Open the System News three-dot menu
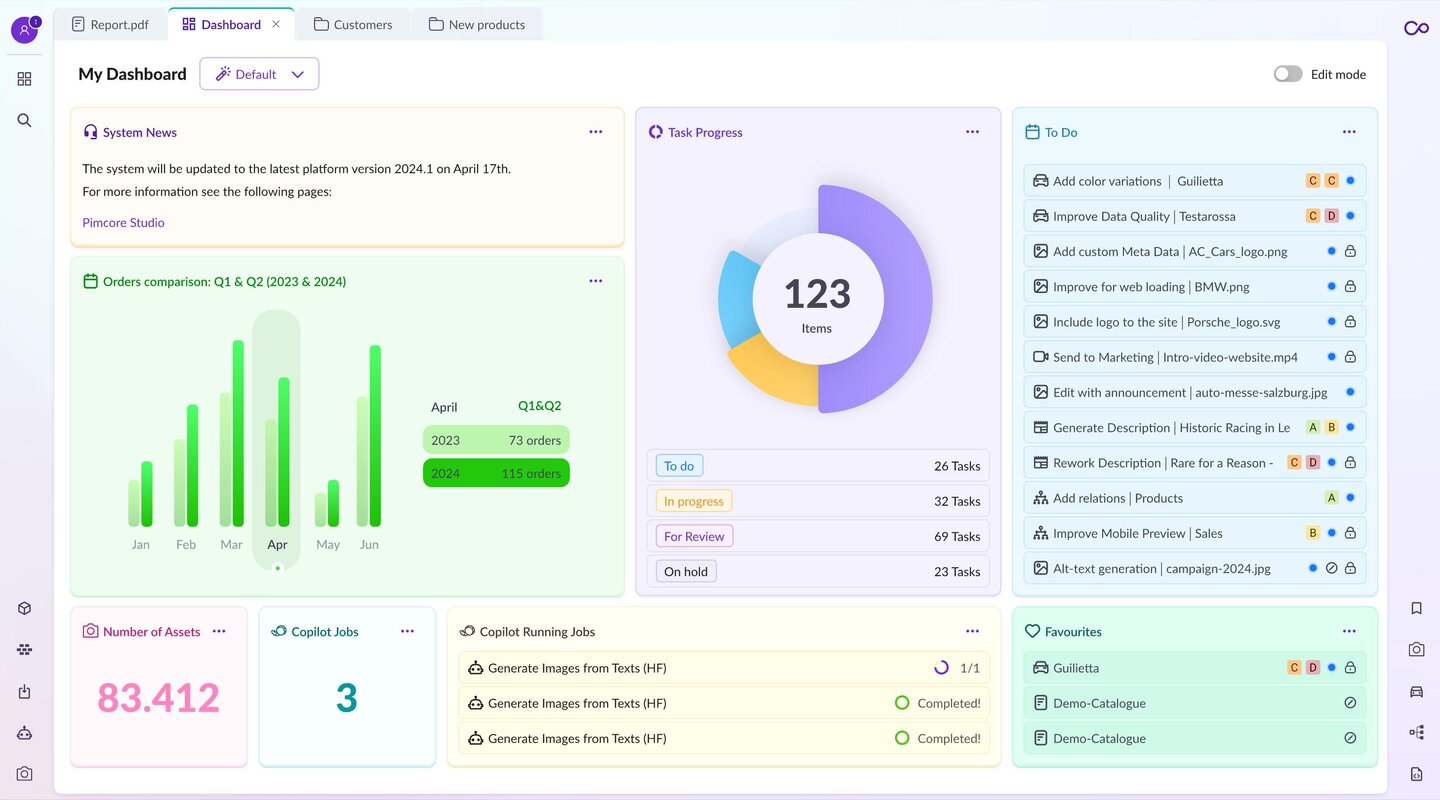The image size is (1440, 800). 596,132
